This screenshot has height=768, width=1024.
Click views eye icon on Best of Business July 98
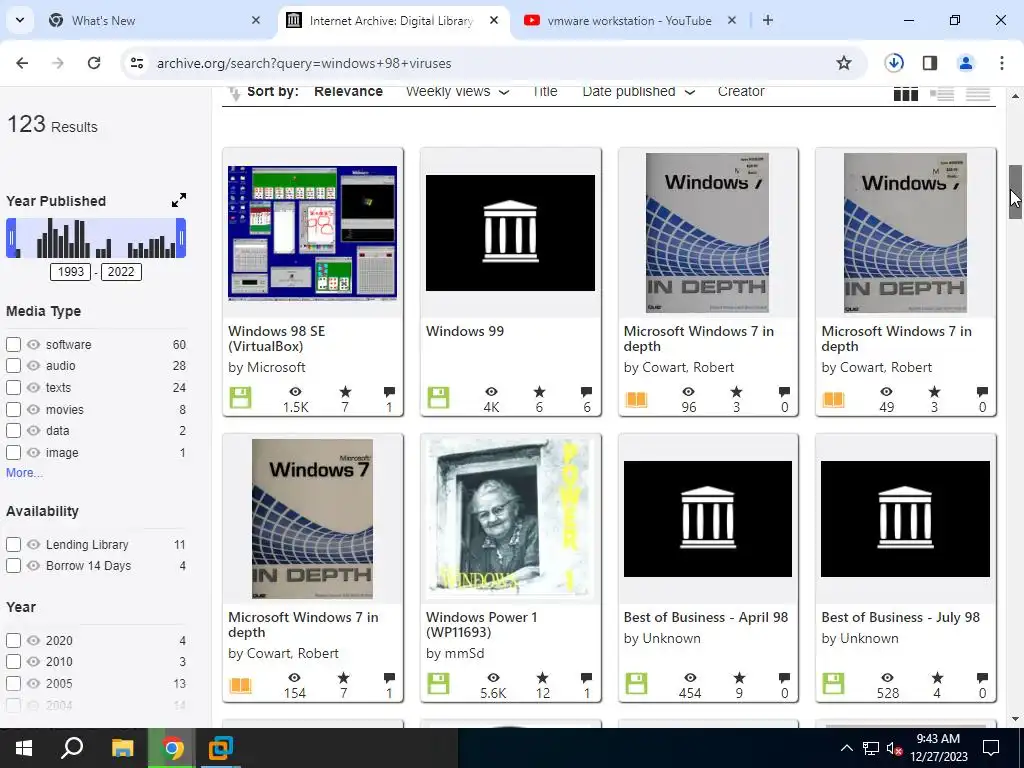coord(887,678)
